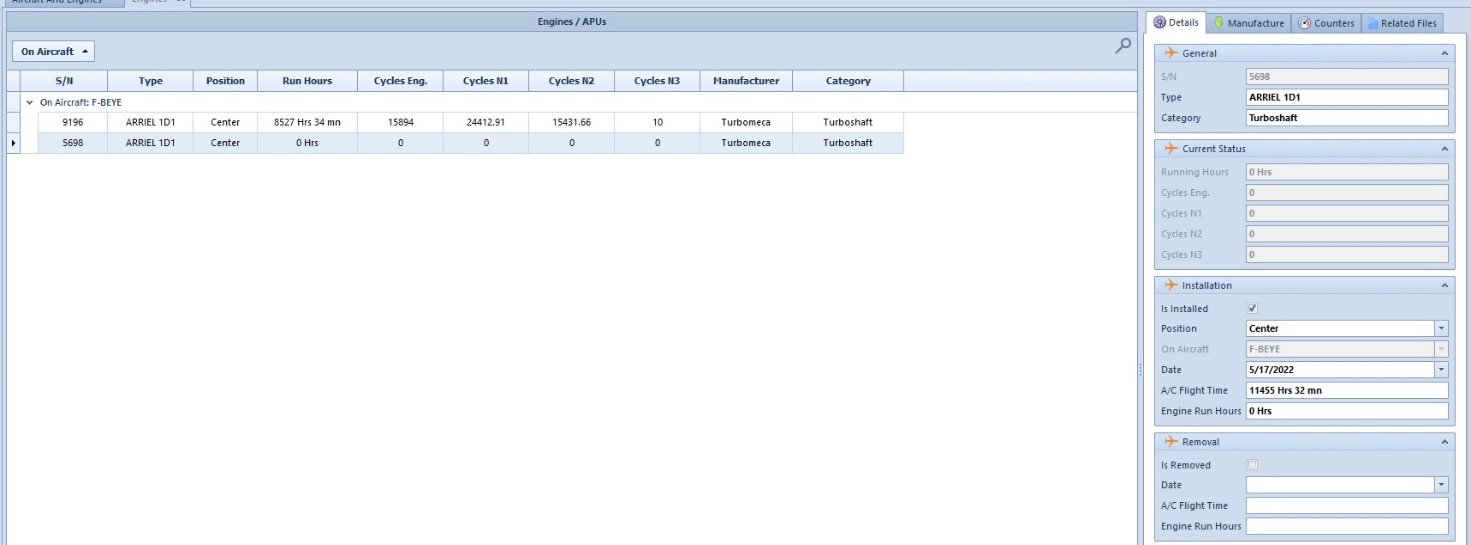Open the Position dropdown in Installation
This screenshot has height=545, width=1471.
click(x=1441, y=328)
